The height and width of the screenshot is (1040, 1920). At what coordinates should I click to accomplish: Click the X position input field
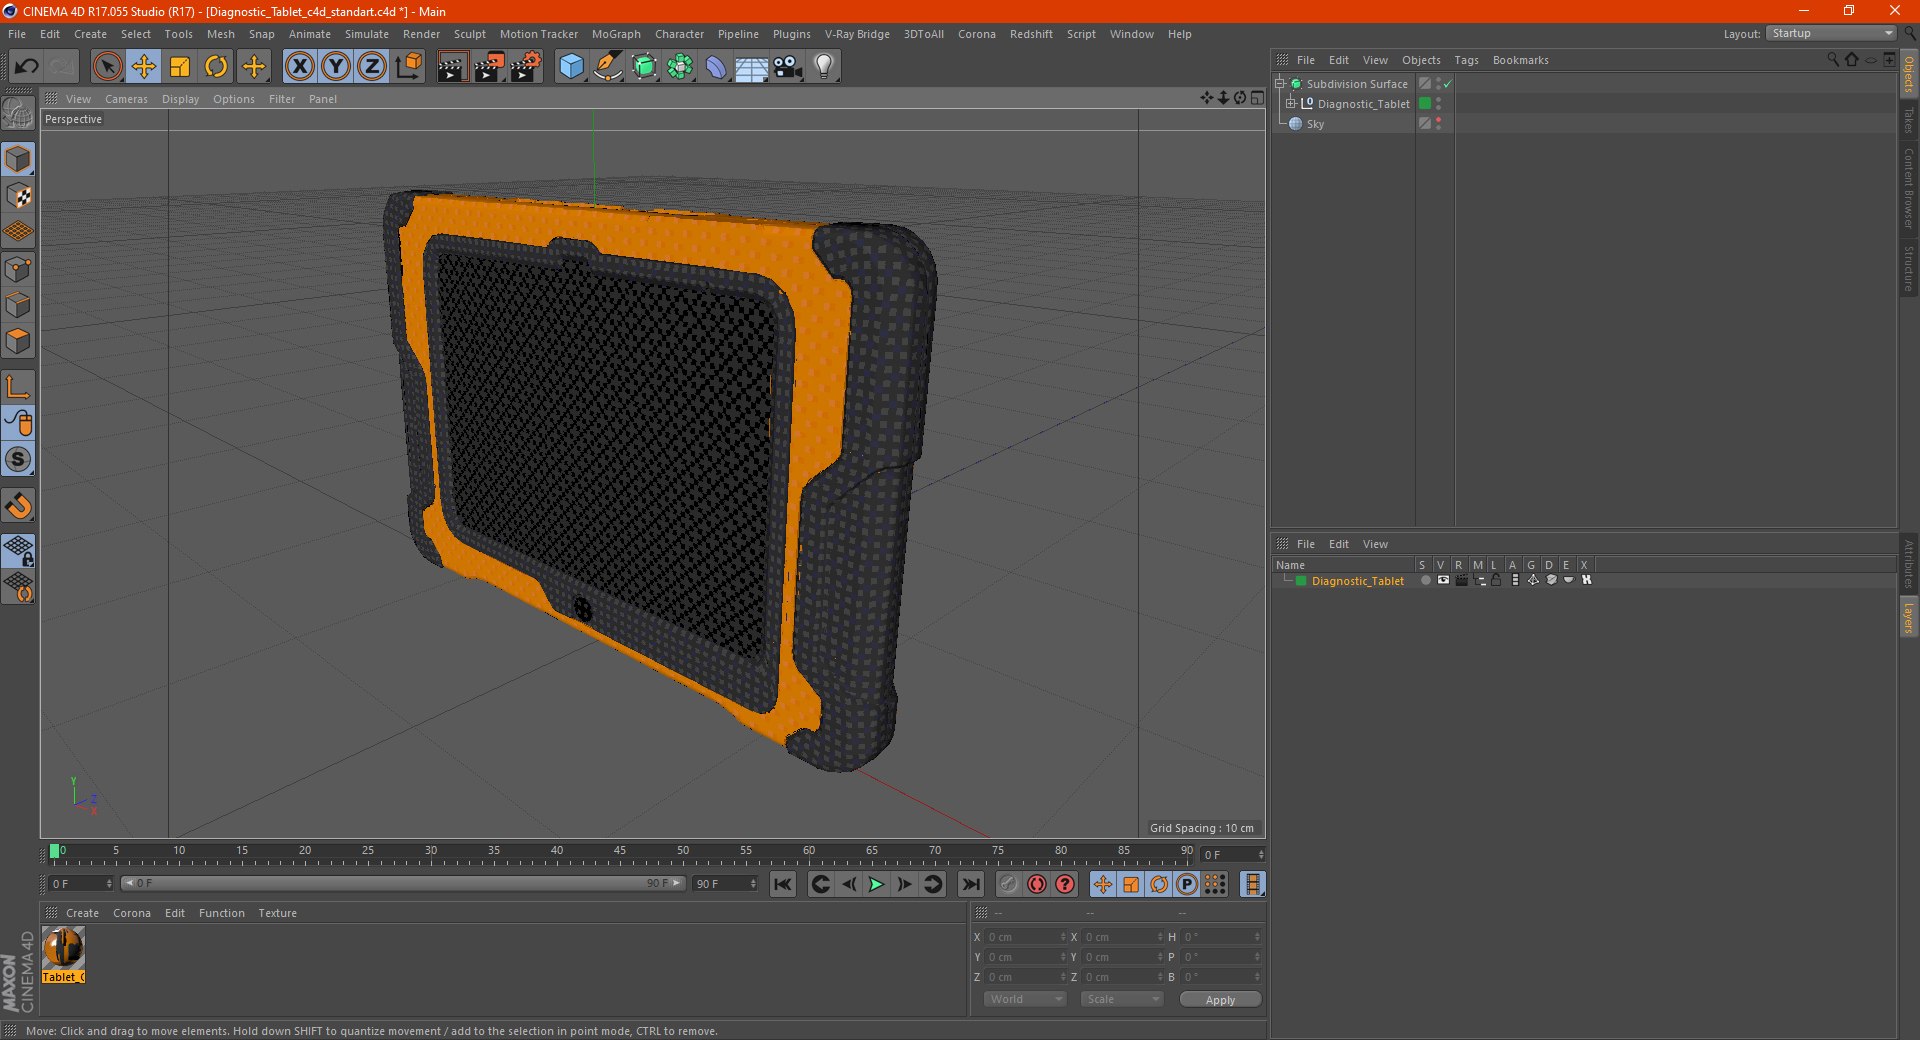[x=1025, y=937]
